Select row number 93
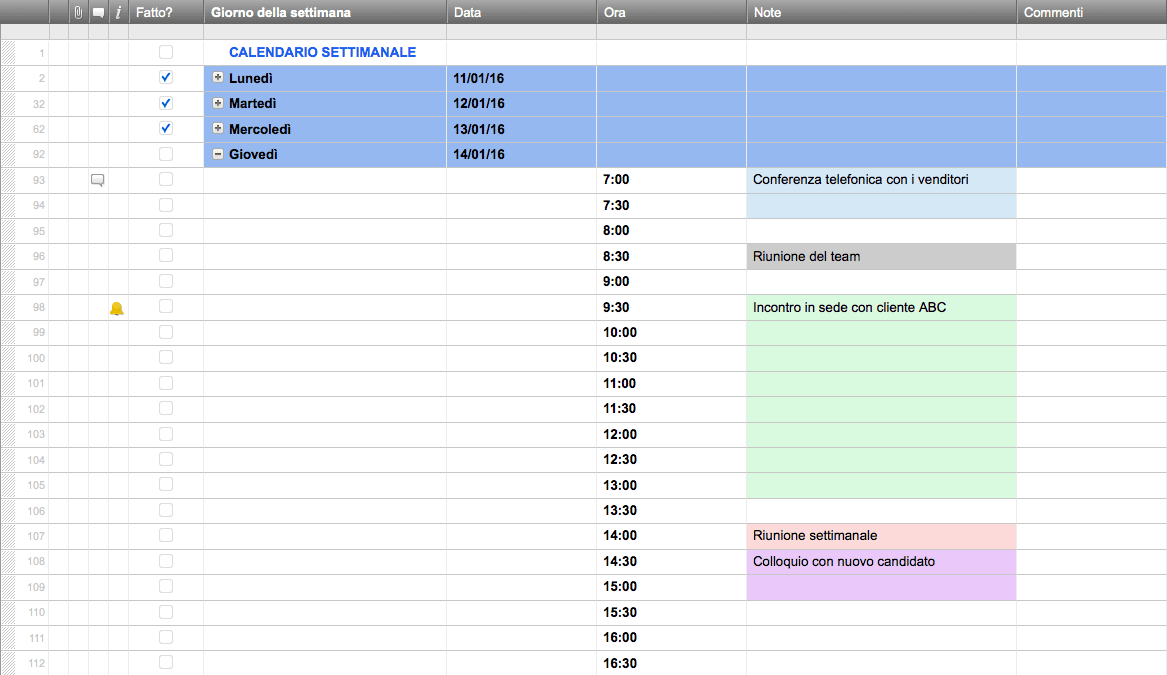The height and width of the screenshot is (675, 1167). [39, 180]
